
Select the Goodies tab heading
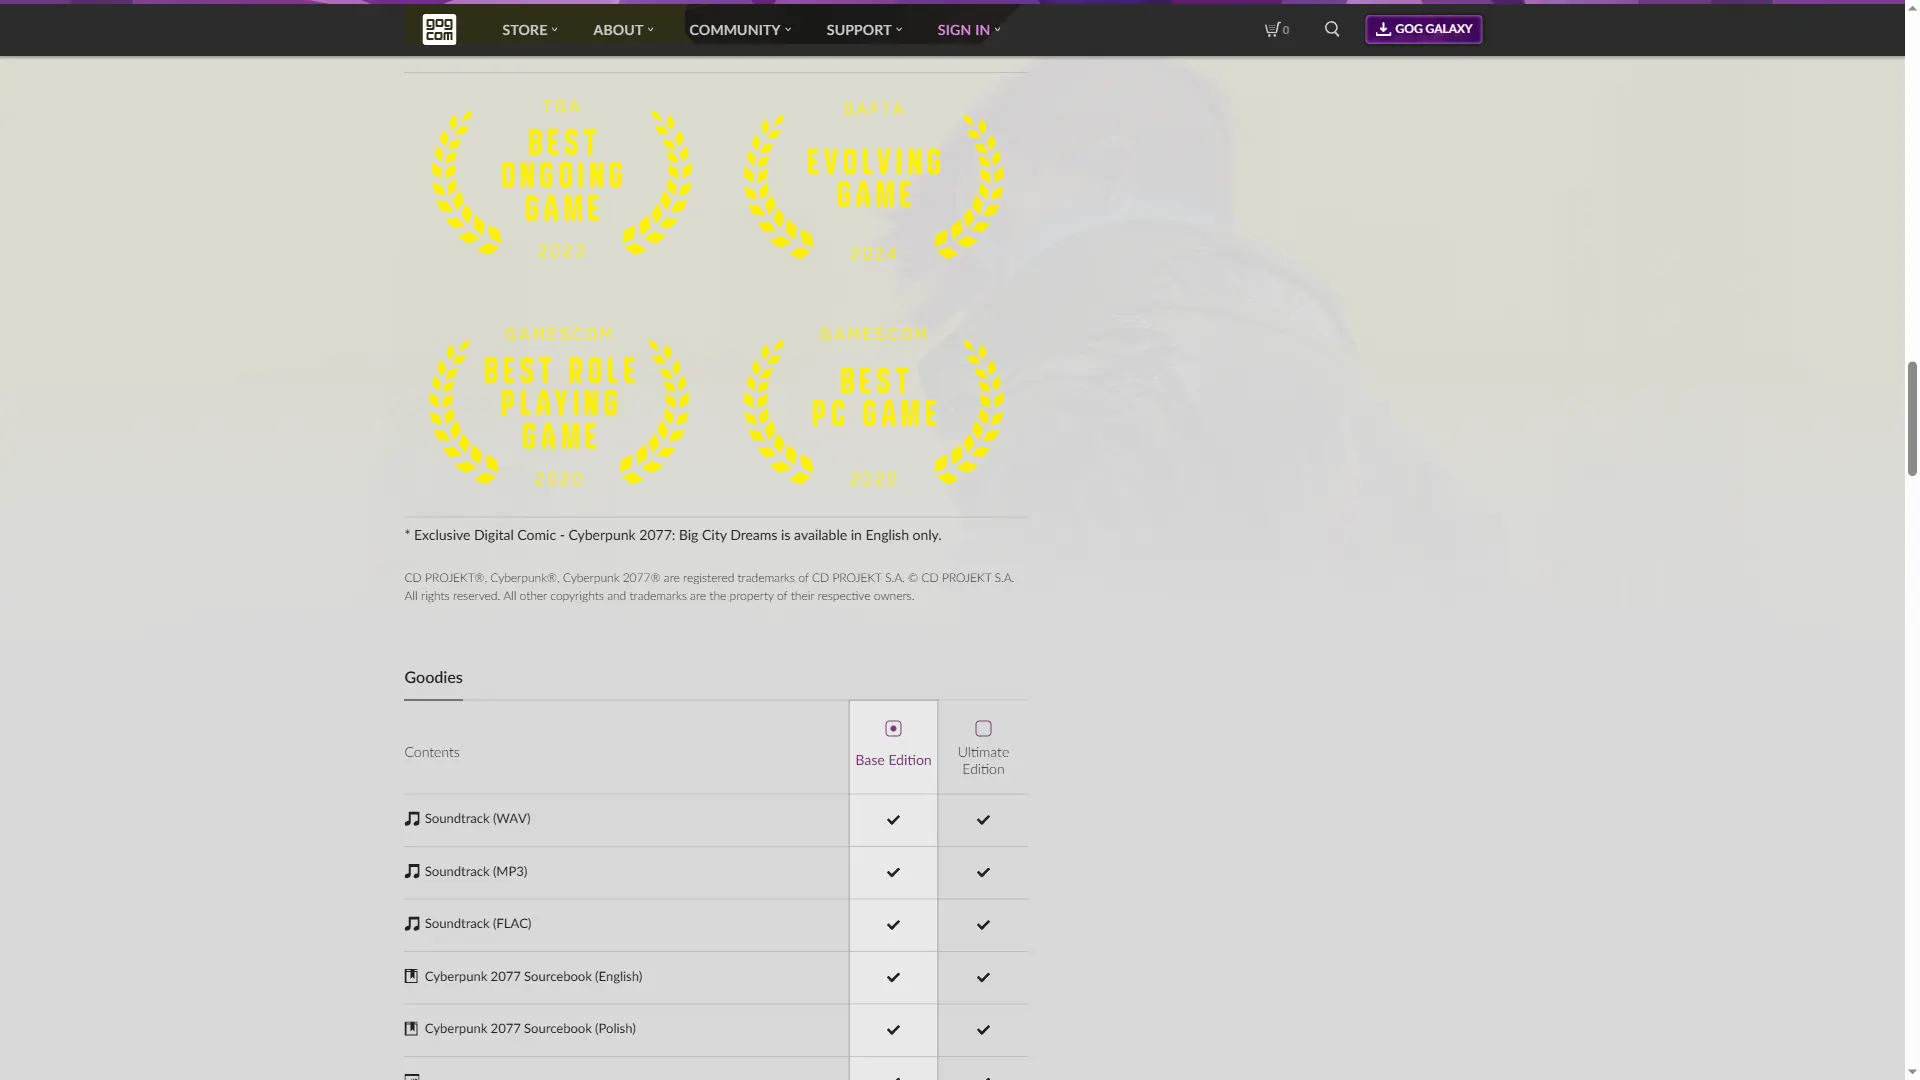coord(433,678)
